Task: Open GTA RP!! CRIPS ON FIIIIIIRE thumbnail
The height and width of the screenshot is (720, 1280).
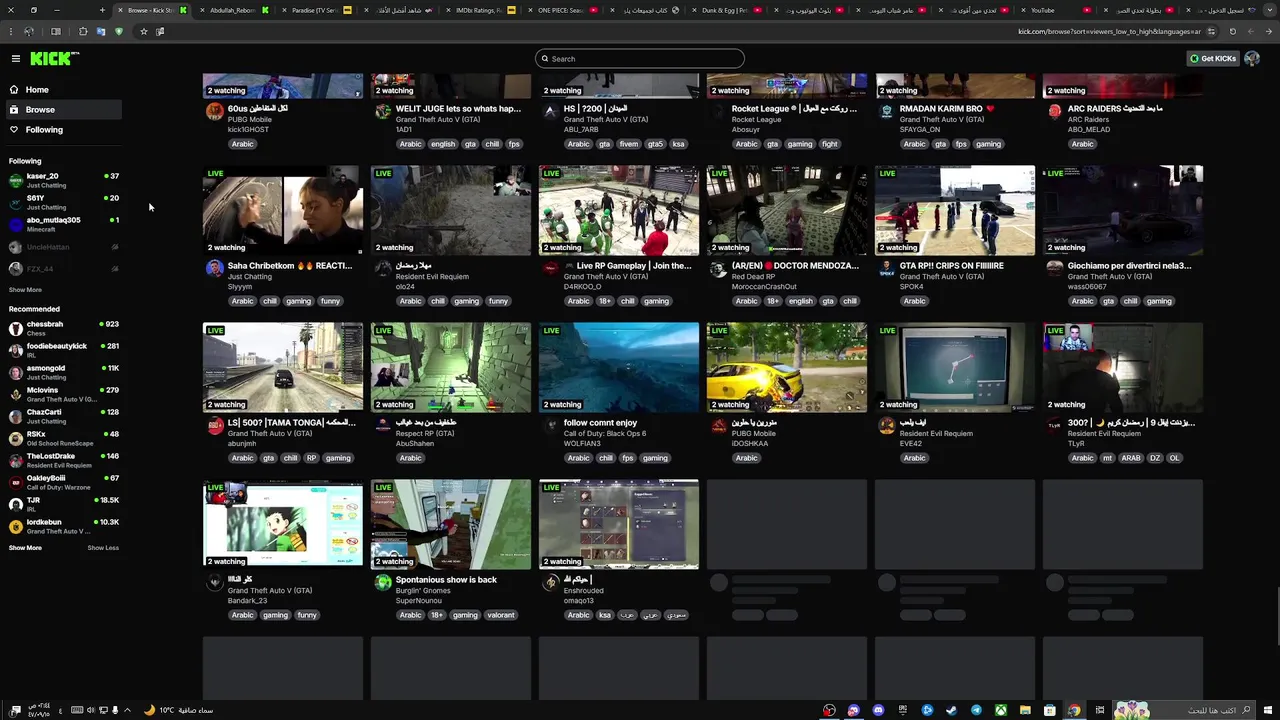Action: tap(955, 211)
